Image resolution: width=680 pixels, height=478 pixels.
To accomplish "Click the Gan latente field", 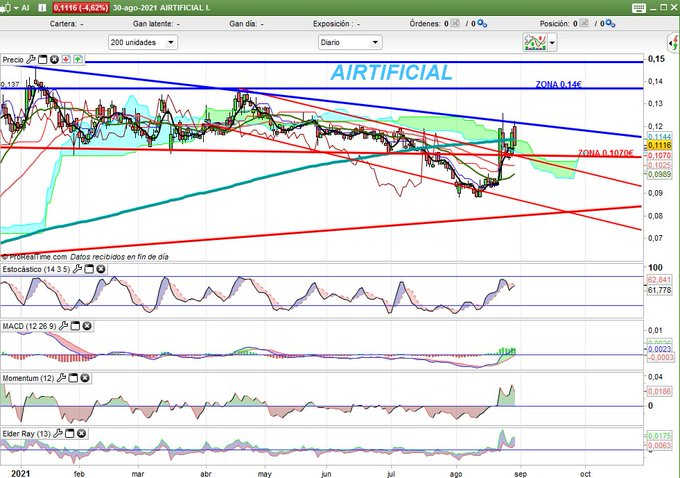I will [156, 24].
